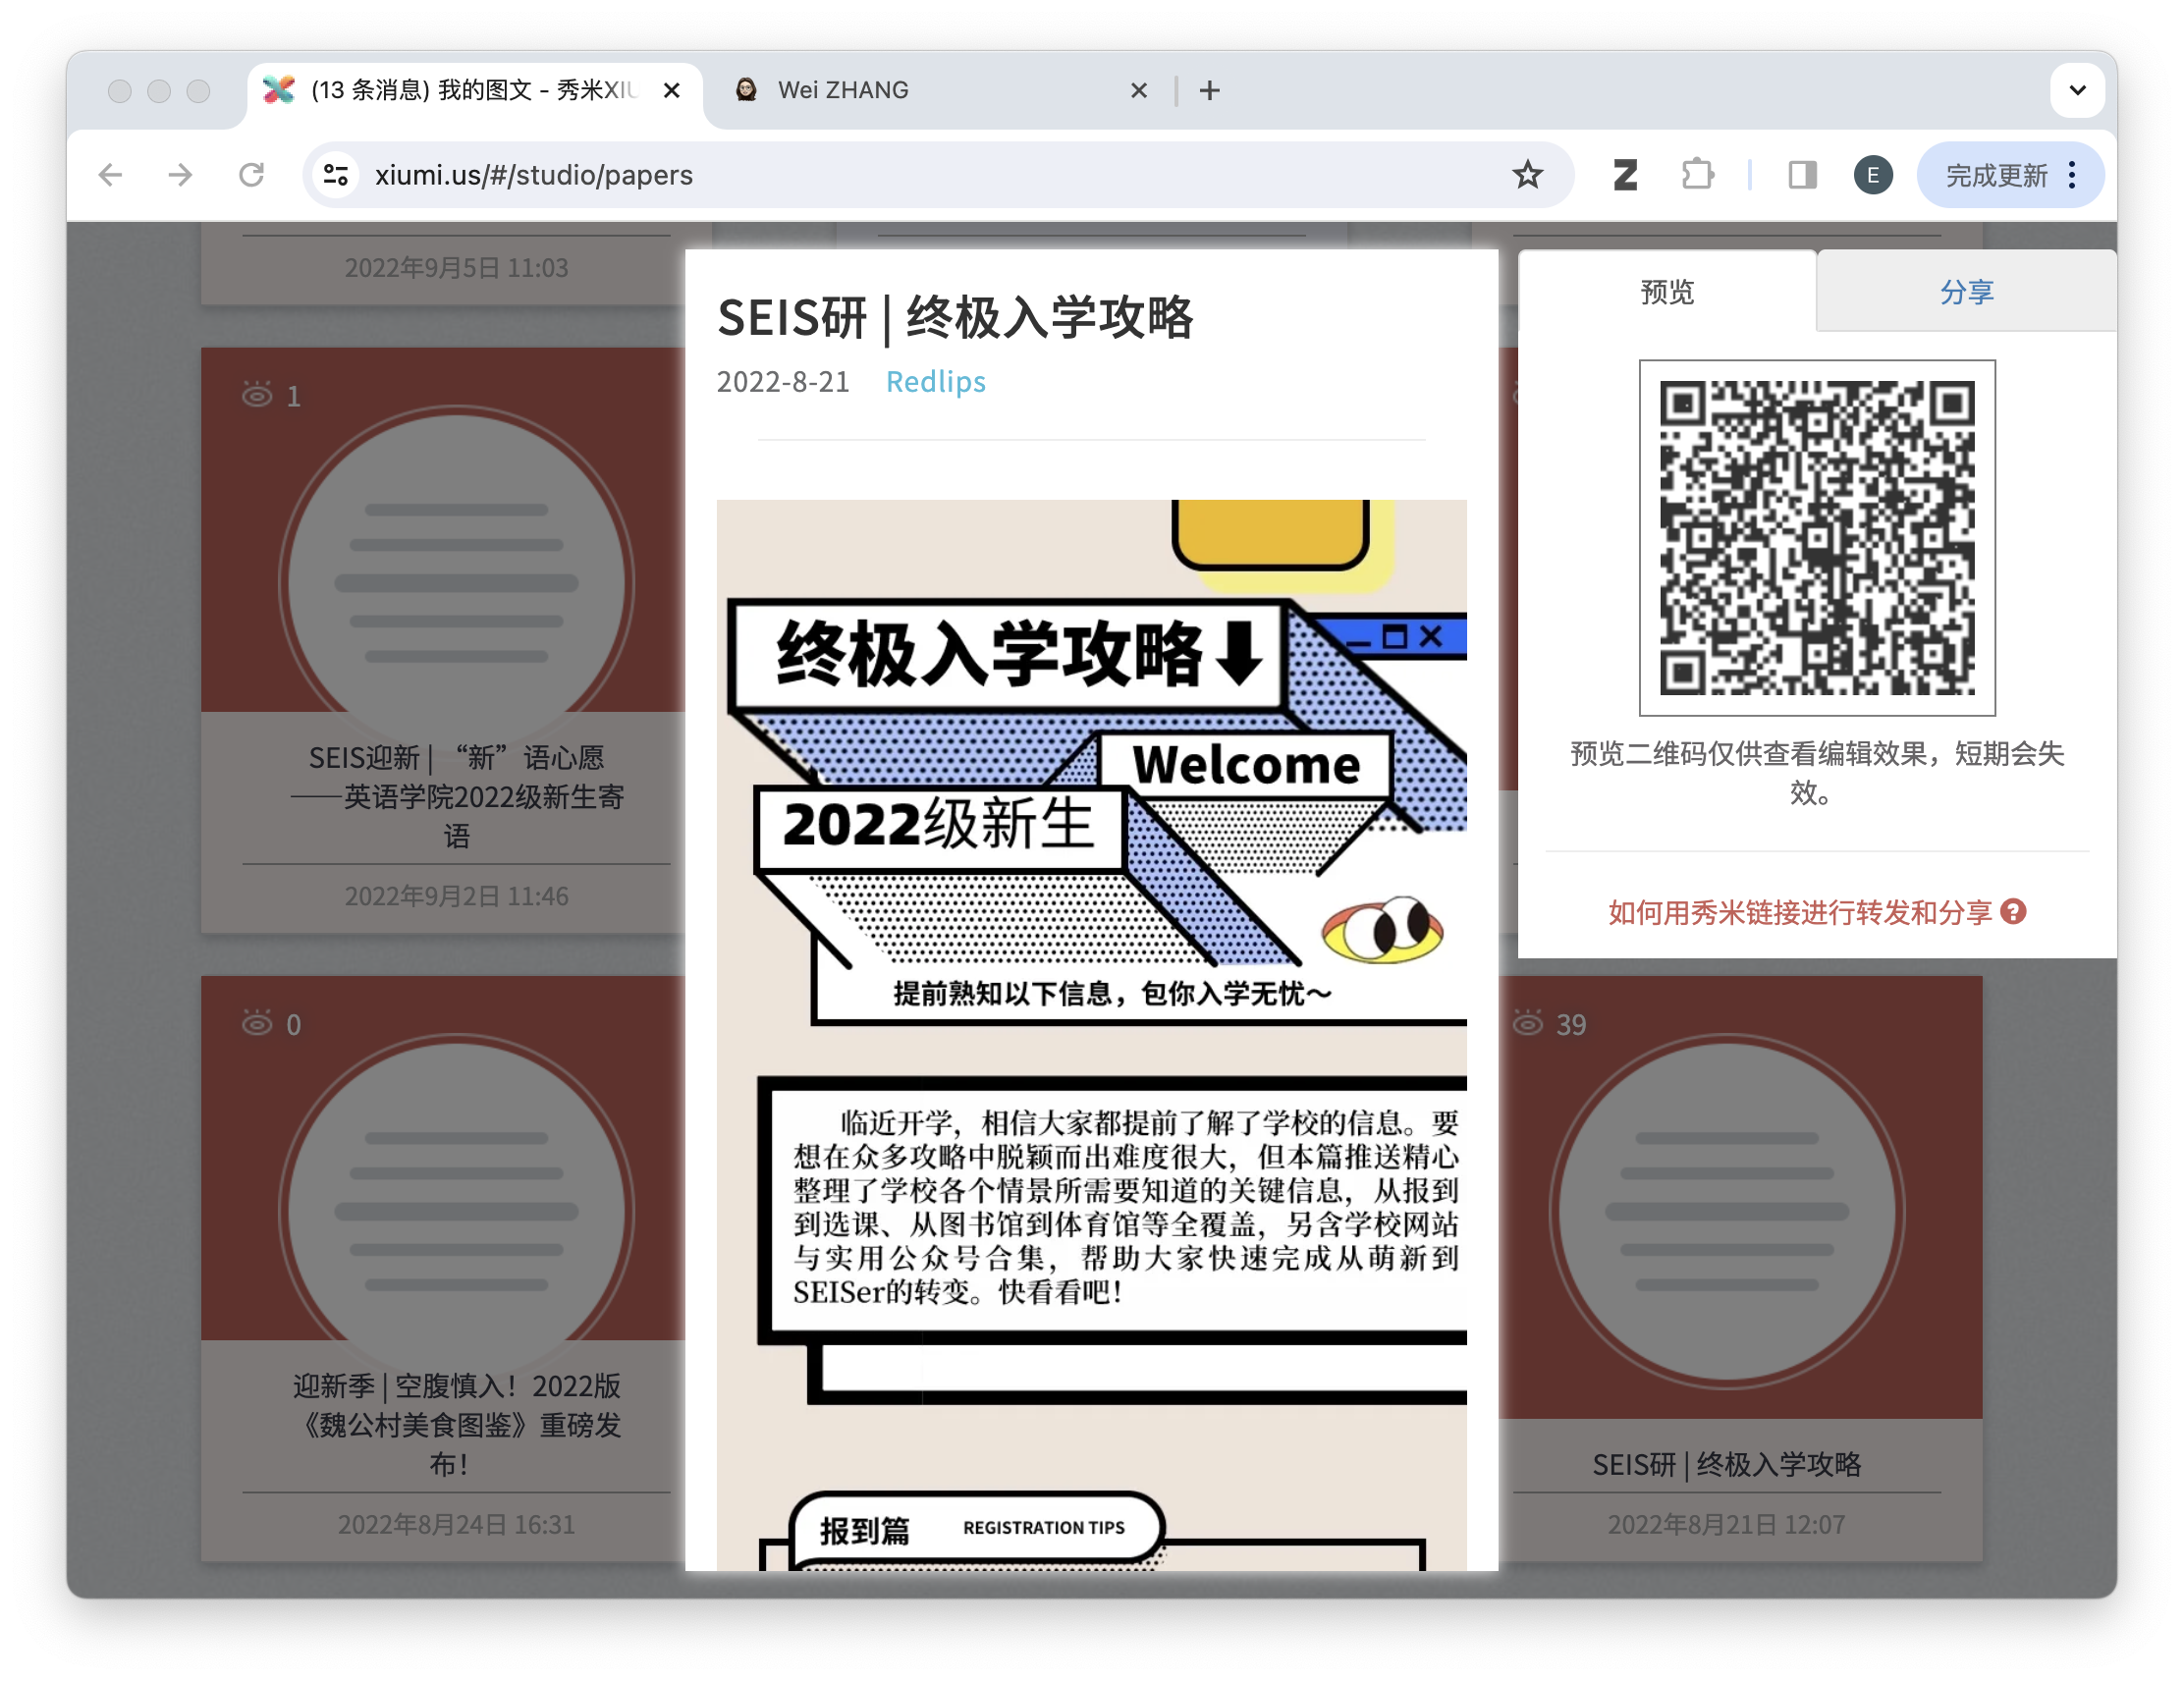Expand the tab search dropdown arrow

pyautogui.click(x=2077, y=91)
